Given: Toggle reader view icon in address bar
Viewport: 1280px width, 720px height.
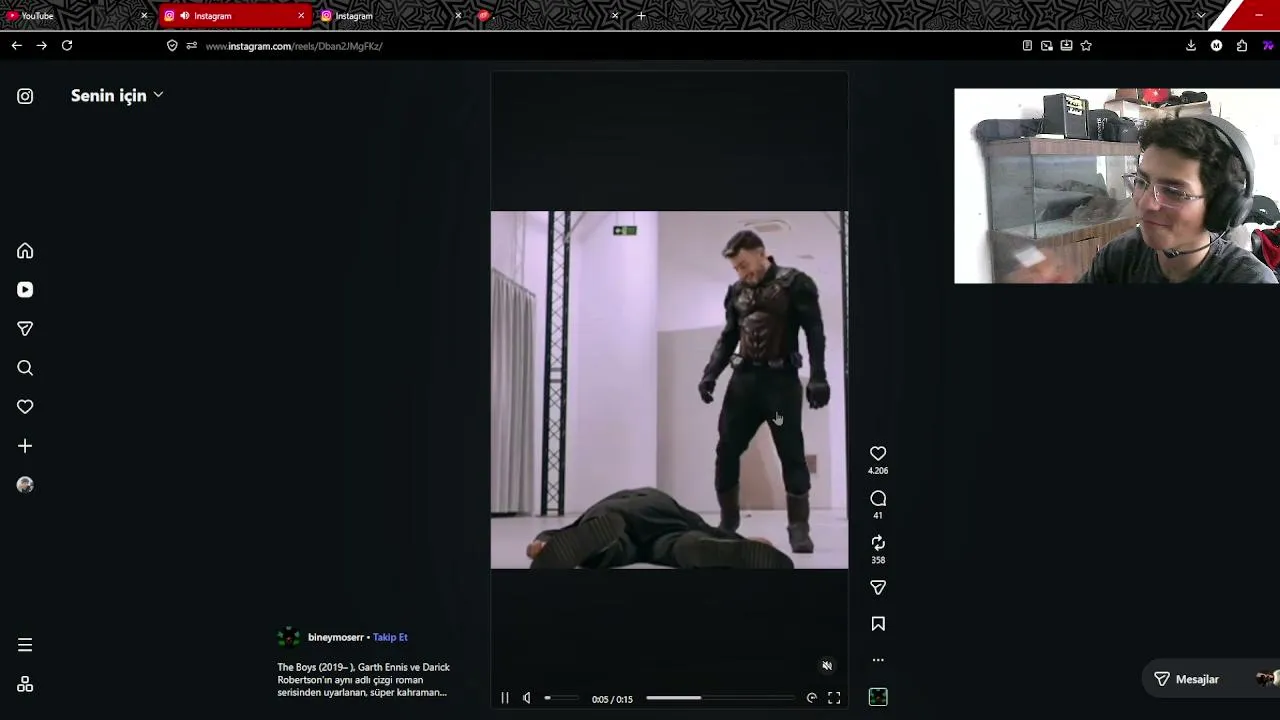Looking at the screenshot, I should pyautogui.click(x=1027, y=46).
